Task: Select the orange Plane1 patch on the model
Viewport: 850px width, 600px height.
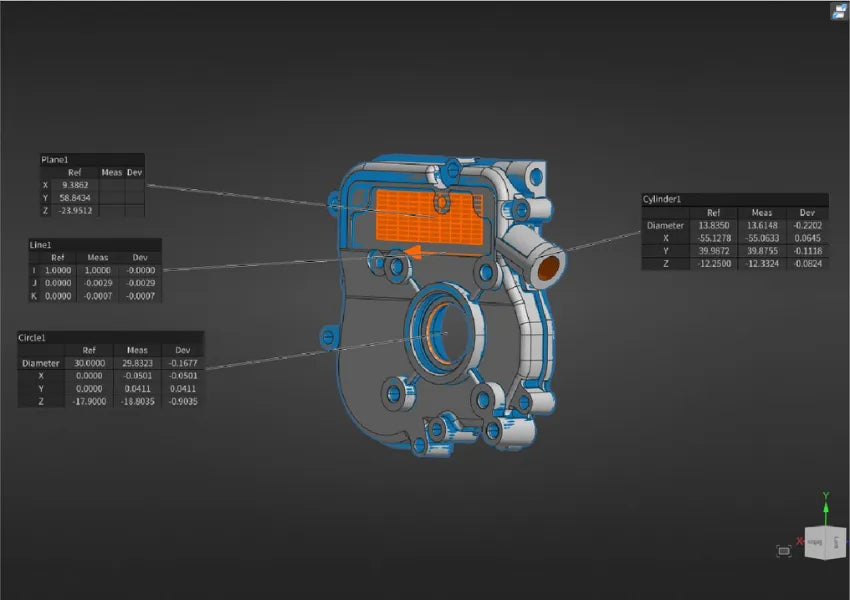Action: pos(428,217)
